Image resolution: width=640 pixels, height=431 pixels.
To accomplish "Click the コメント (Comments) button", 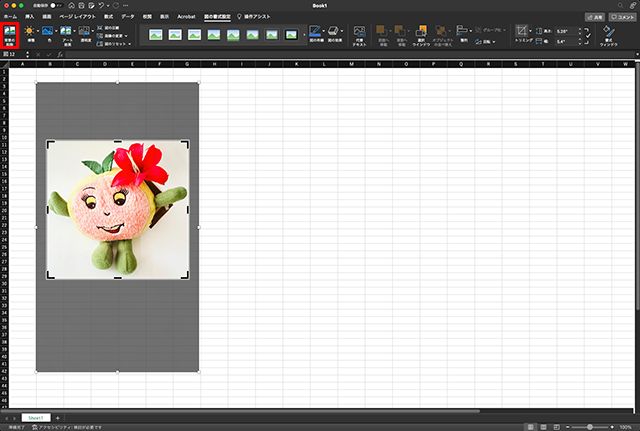I will (621, 17).
